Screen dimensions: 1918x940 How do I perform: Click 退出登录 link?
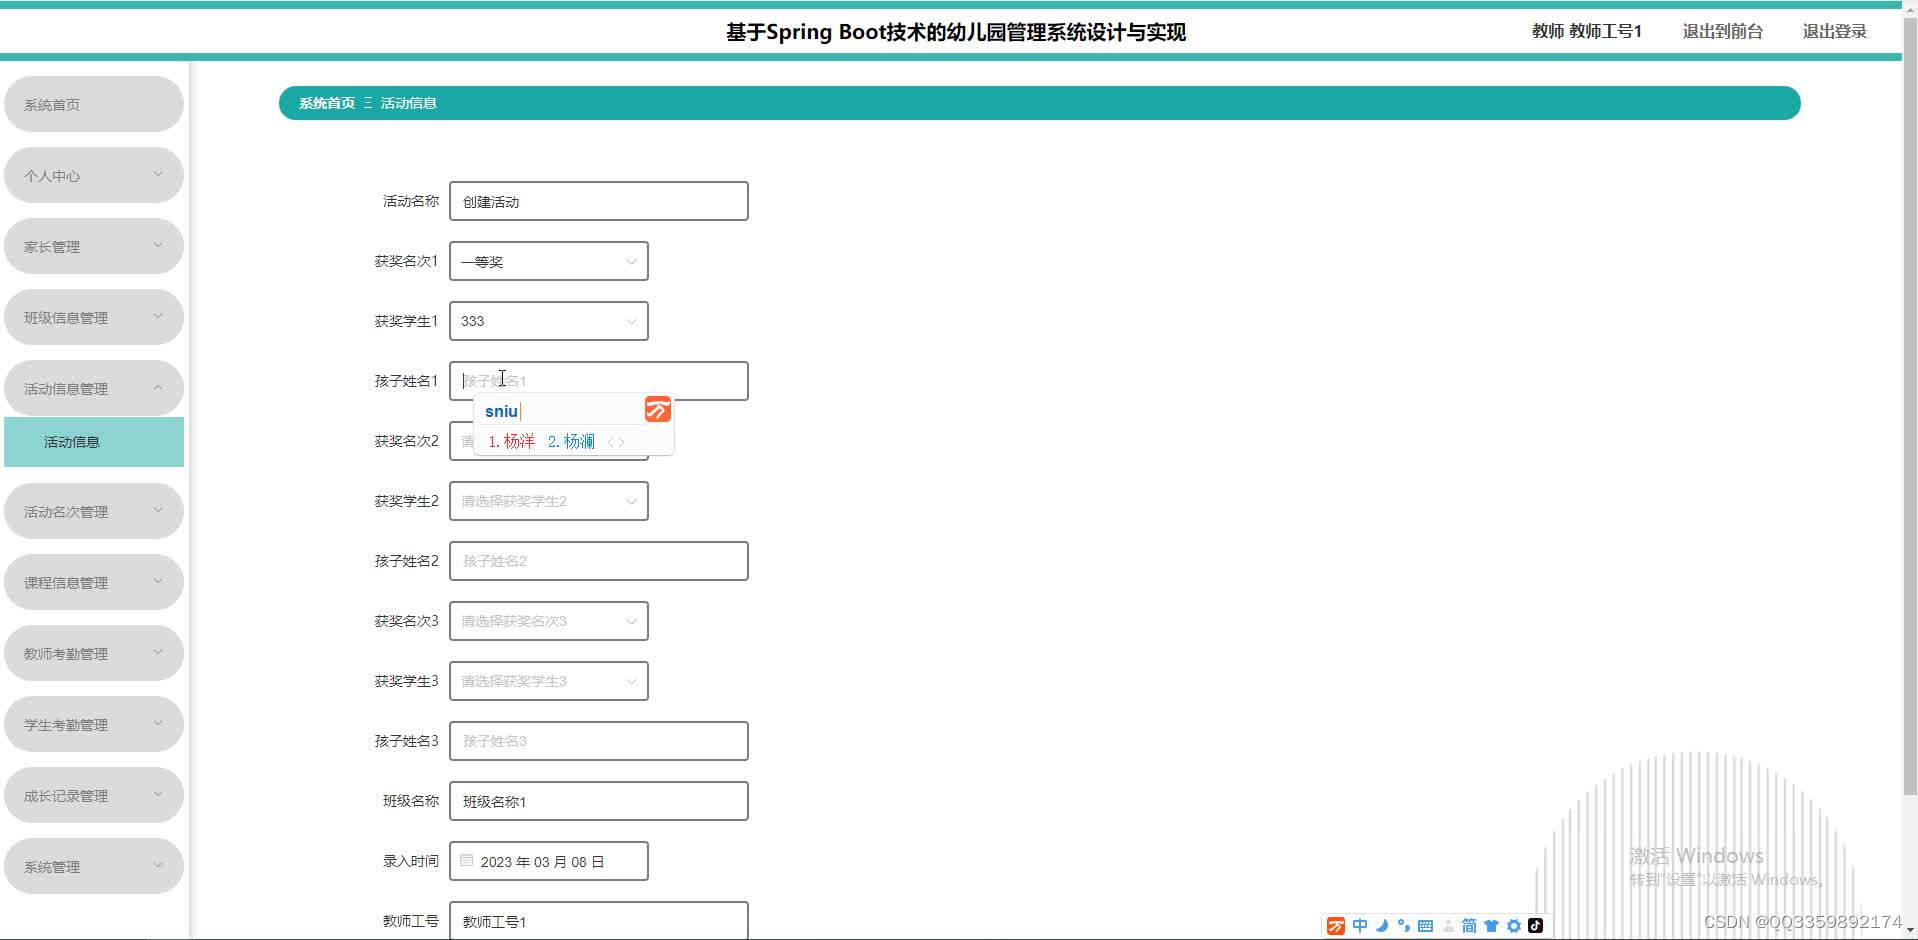(1834, 31)
